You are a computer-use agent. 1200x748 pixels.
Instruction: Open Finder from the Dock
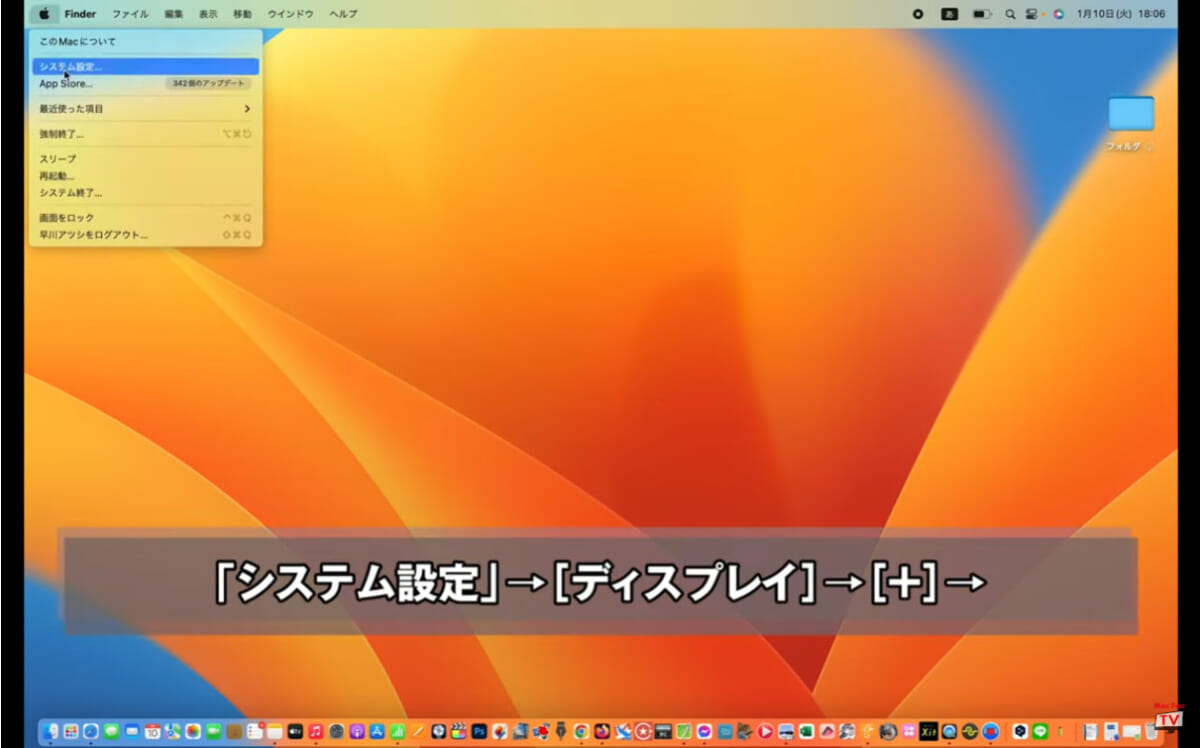tap(51, 731)
